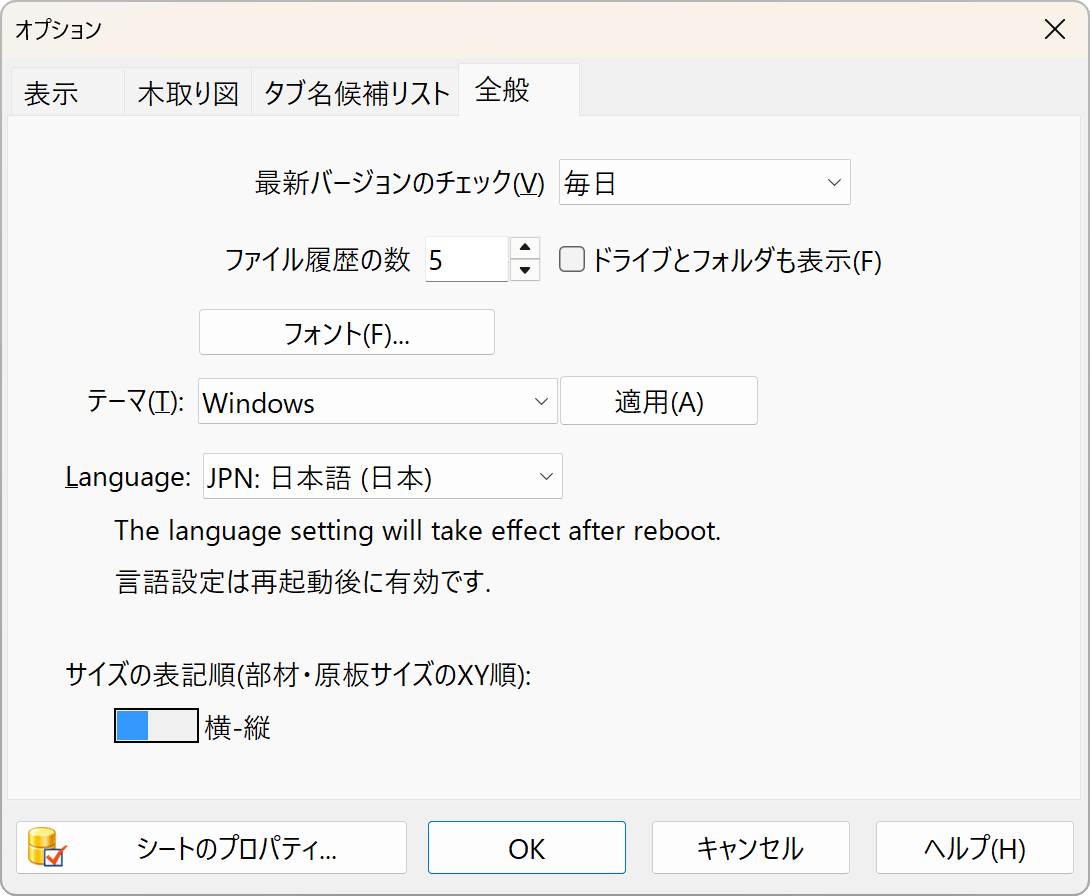Open the タブ名候補リスト tab
Viewport: 1090px width, 896px height.
pyautogui.click(x=356, y=94)
